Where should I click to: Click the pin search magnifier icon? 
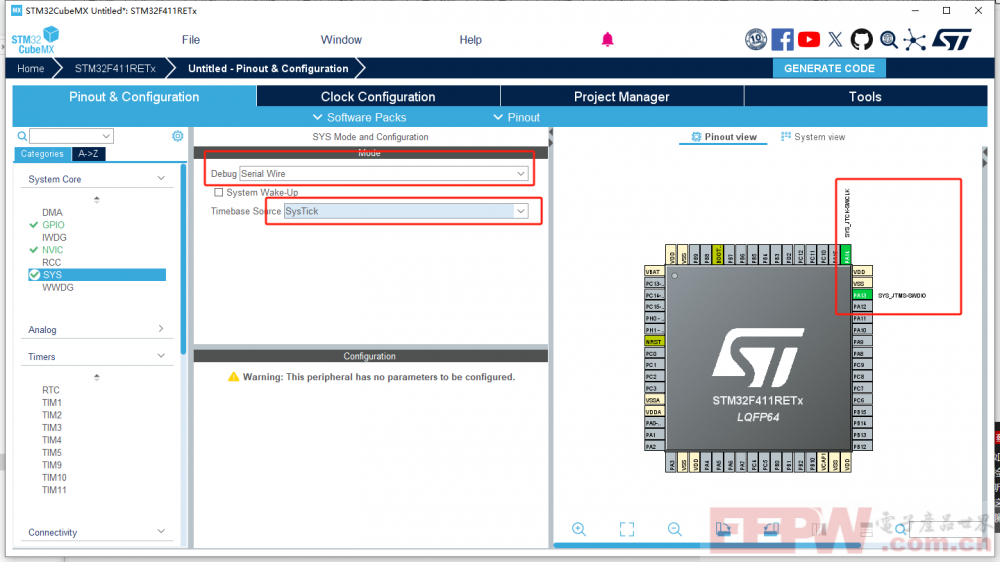(x=901, y=529)
